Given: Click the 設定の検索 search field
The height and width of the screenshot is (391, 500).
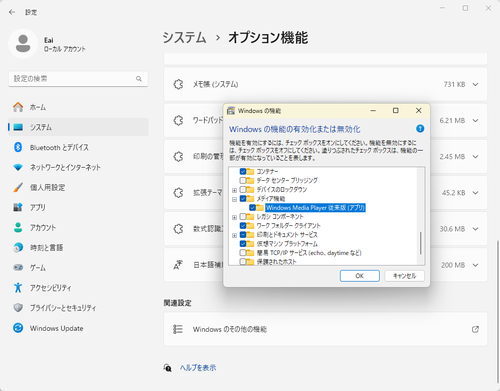Looking at the screenshot, I should click(x=78, y=79).
